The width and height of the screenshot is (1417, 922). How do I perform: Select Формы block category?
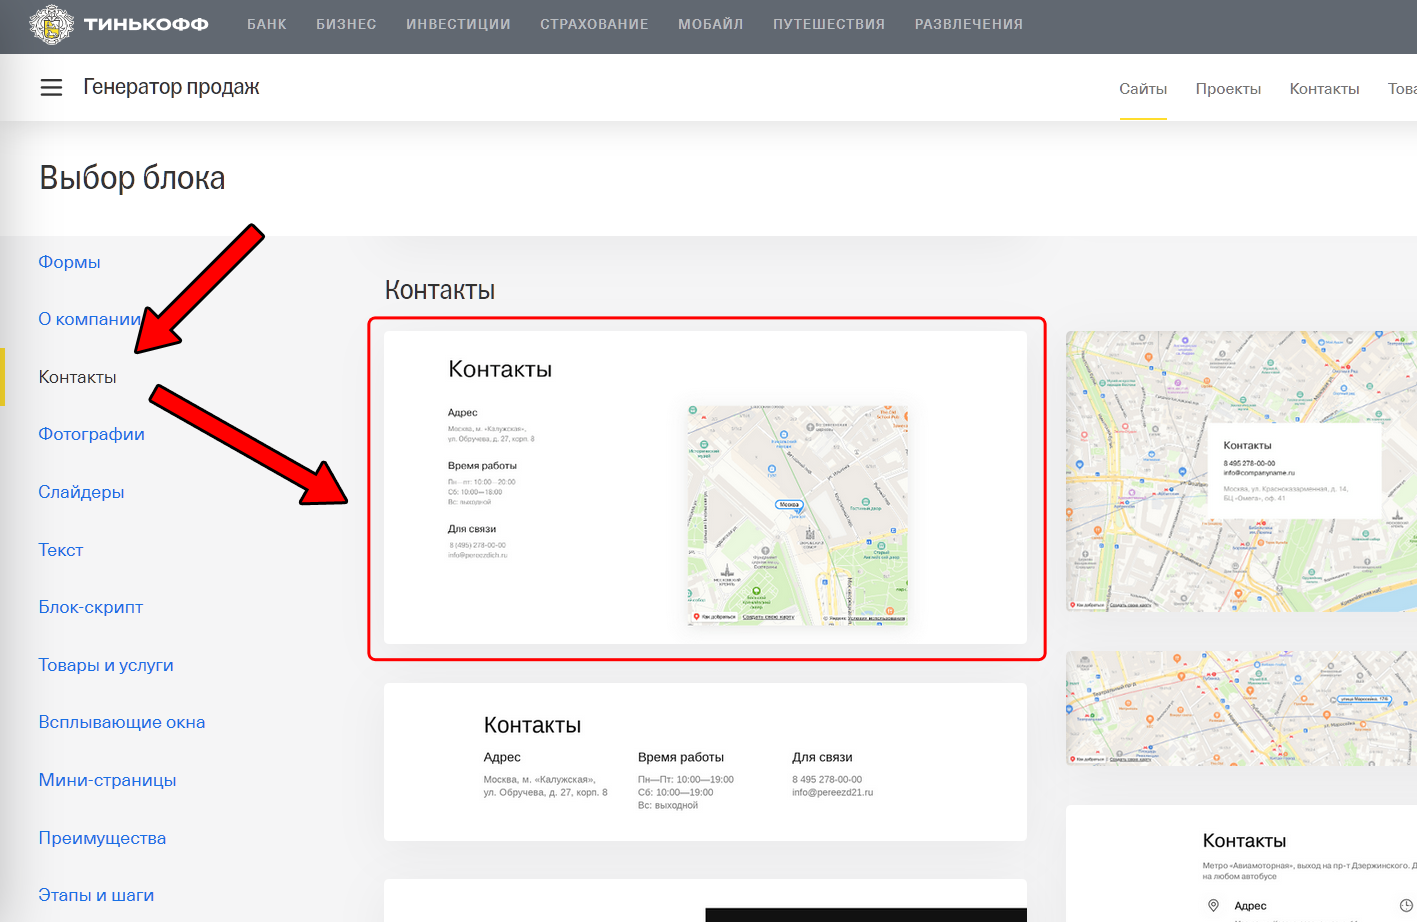coord(69,262)
